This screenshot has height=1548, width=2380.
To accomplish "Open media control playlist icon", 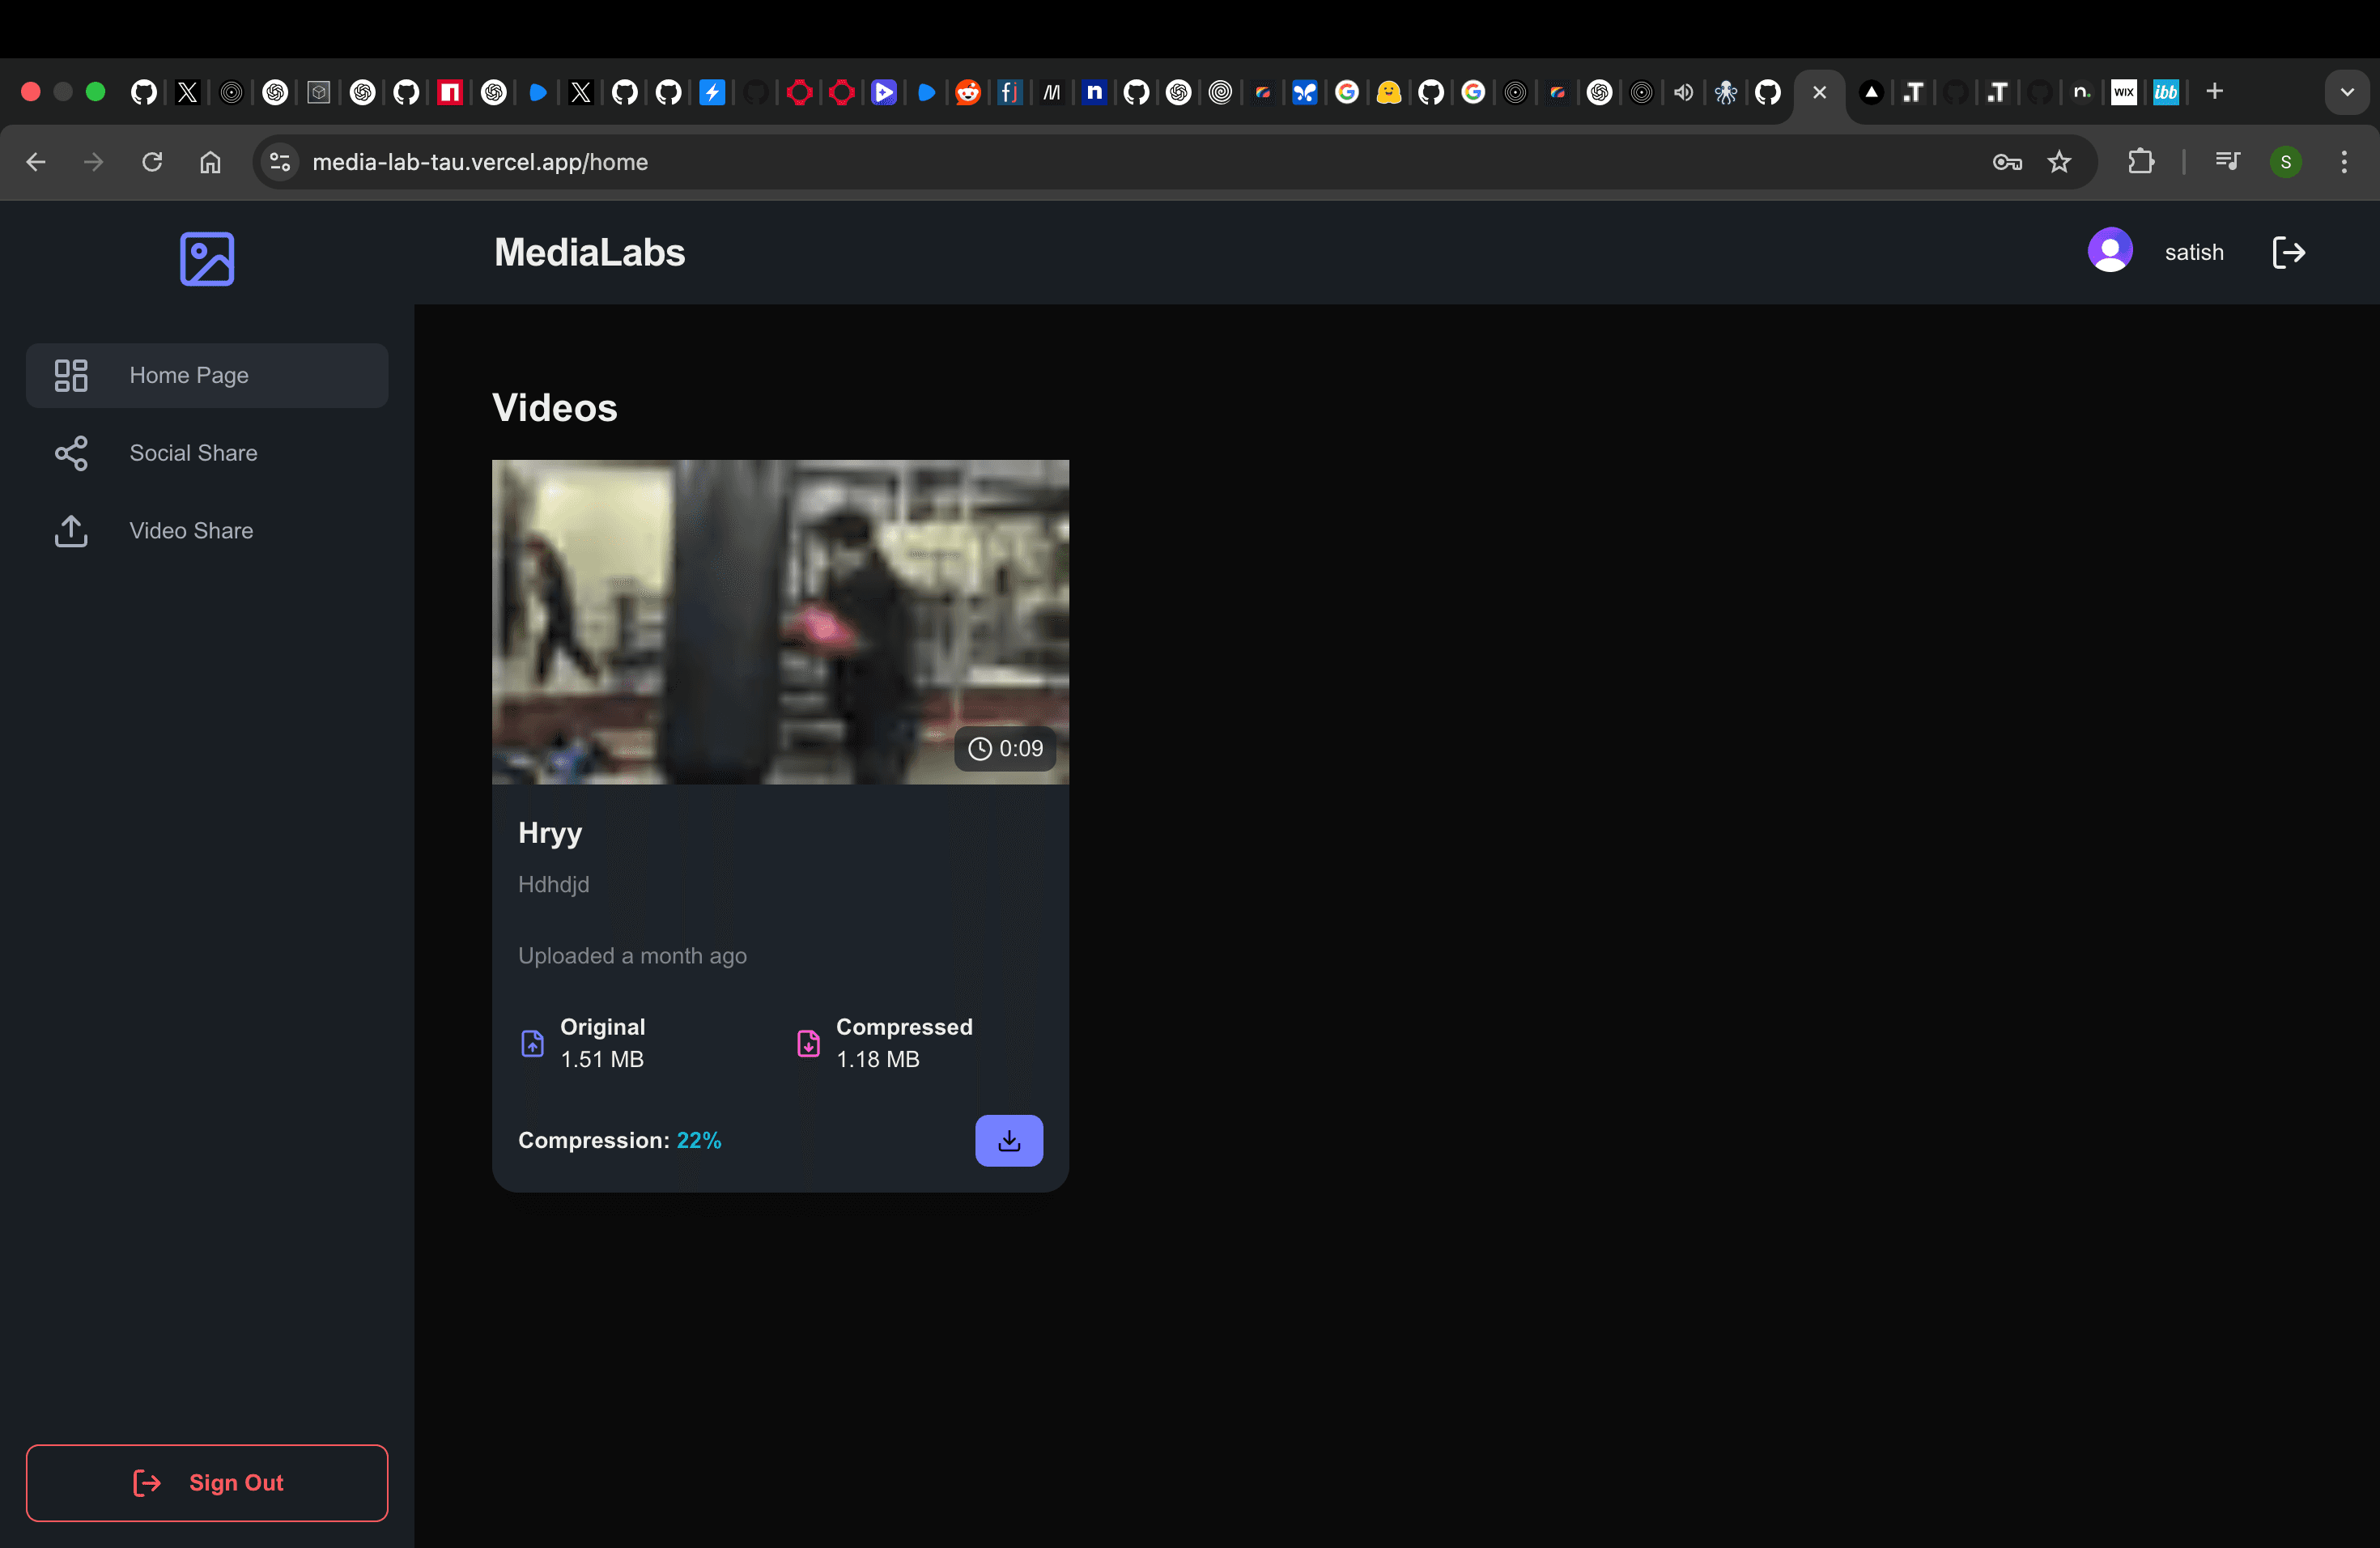I will click(x=2227, y=162).
